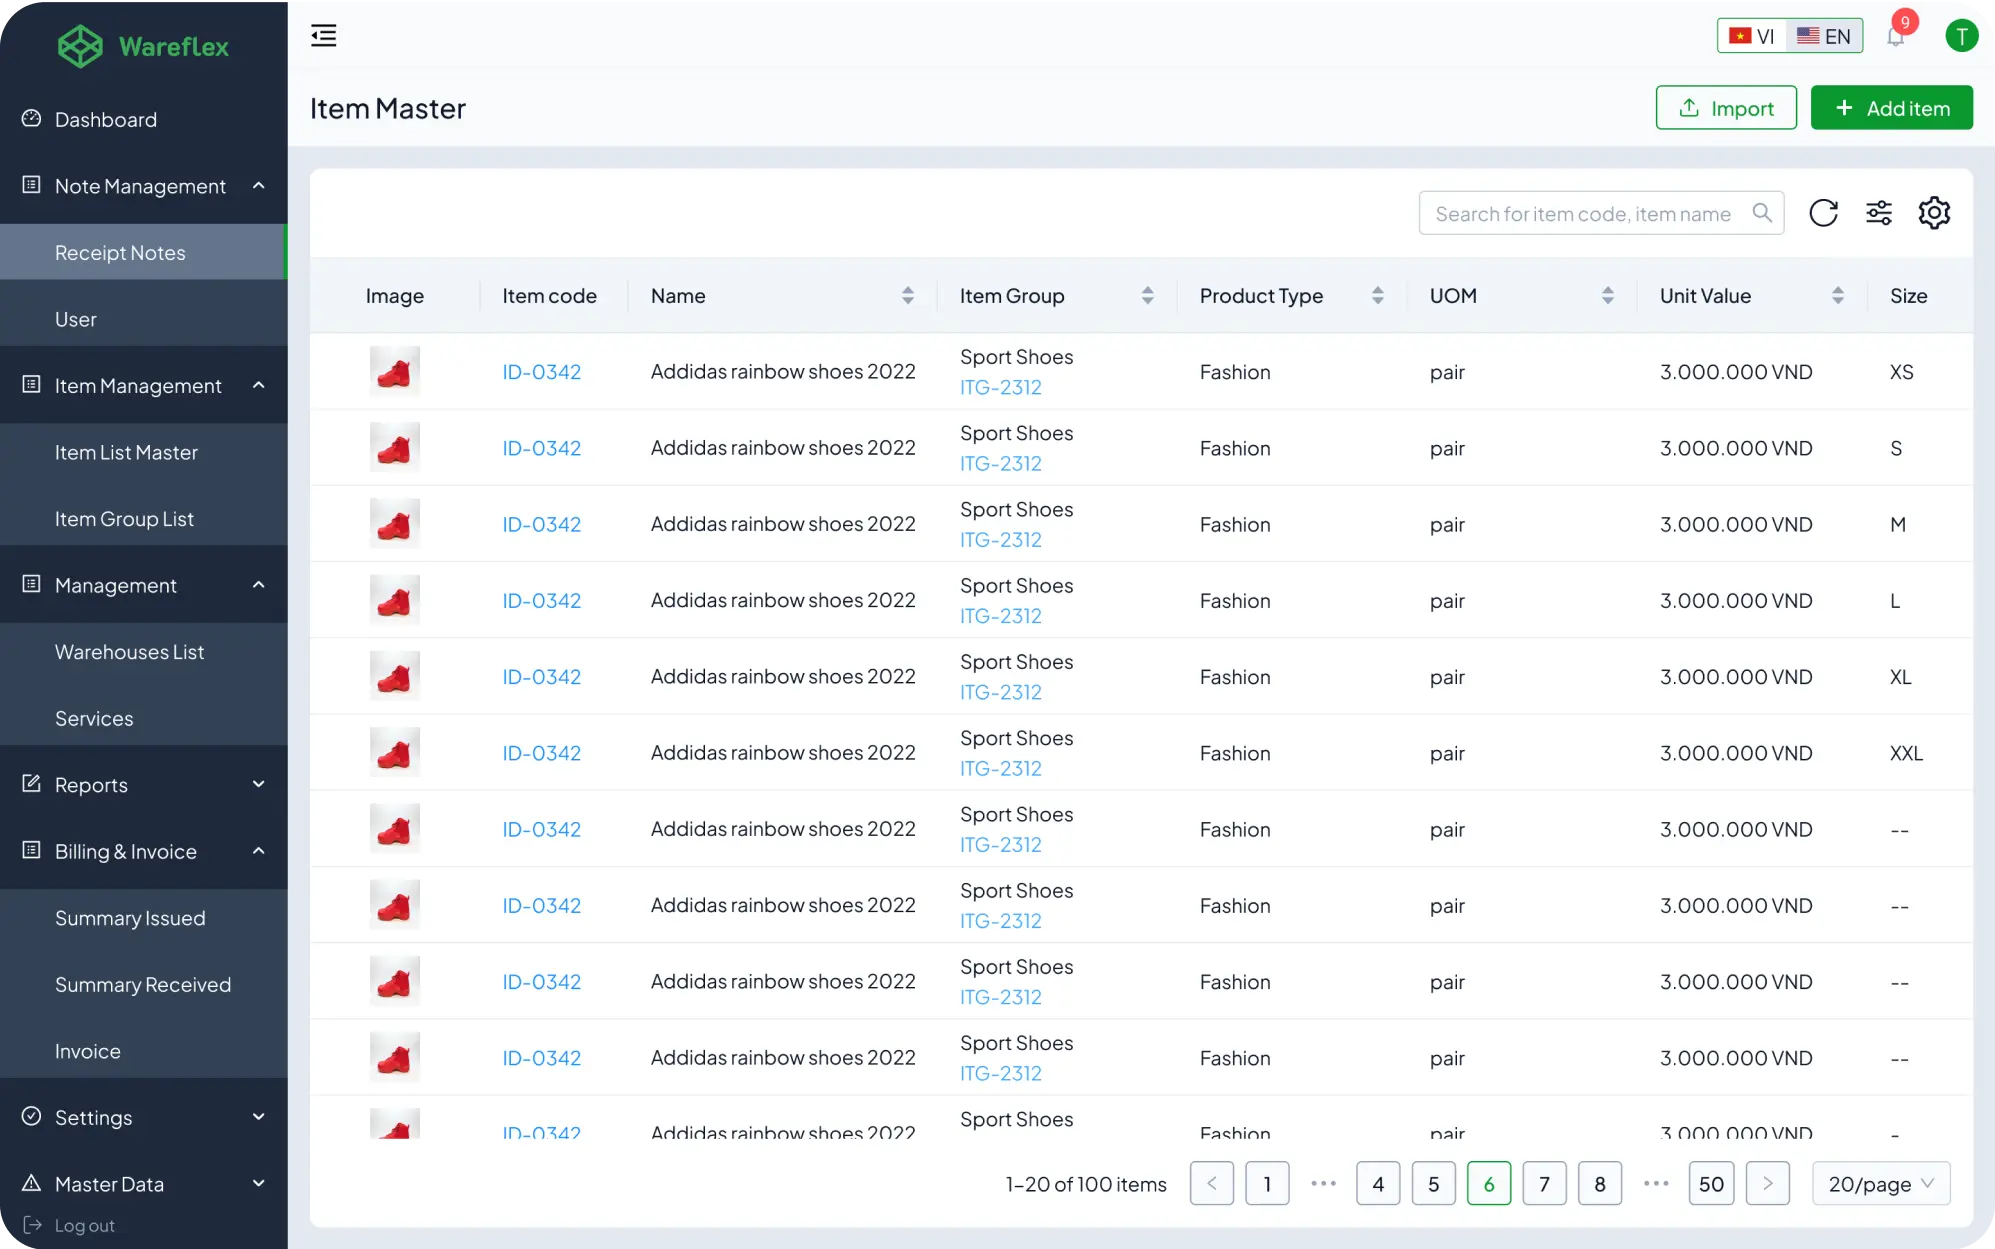Sort by Name column sorter arrows
Image resolution: width=1995 pixels, height=1249 pixels.
908,296
